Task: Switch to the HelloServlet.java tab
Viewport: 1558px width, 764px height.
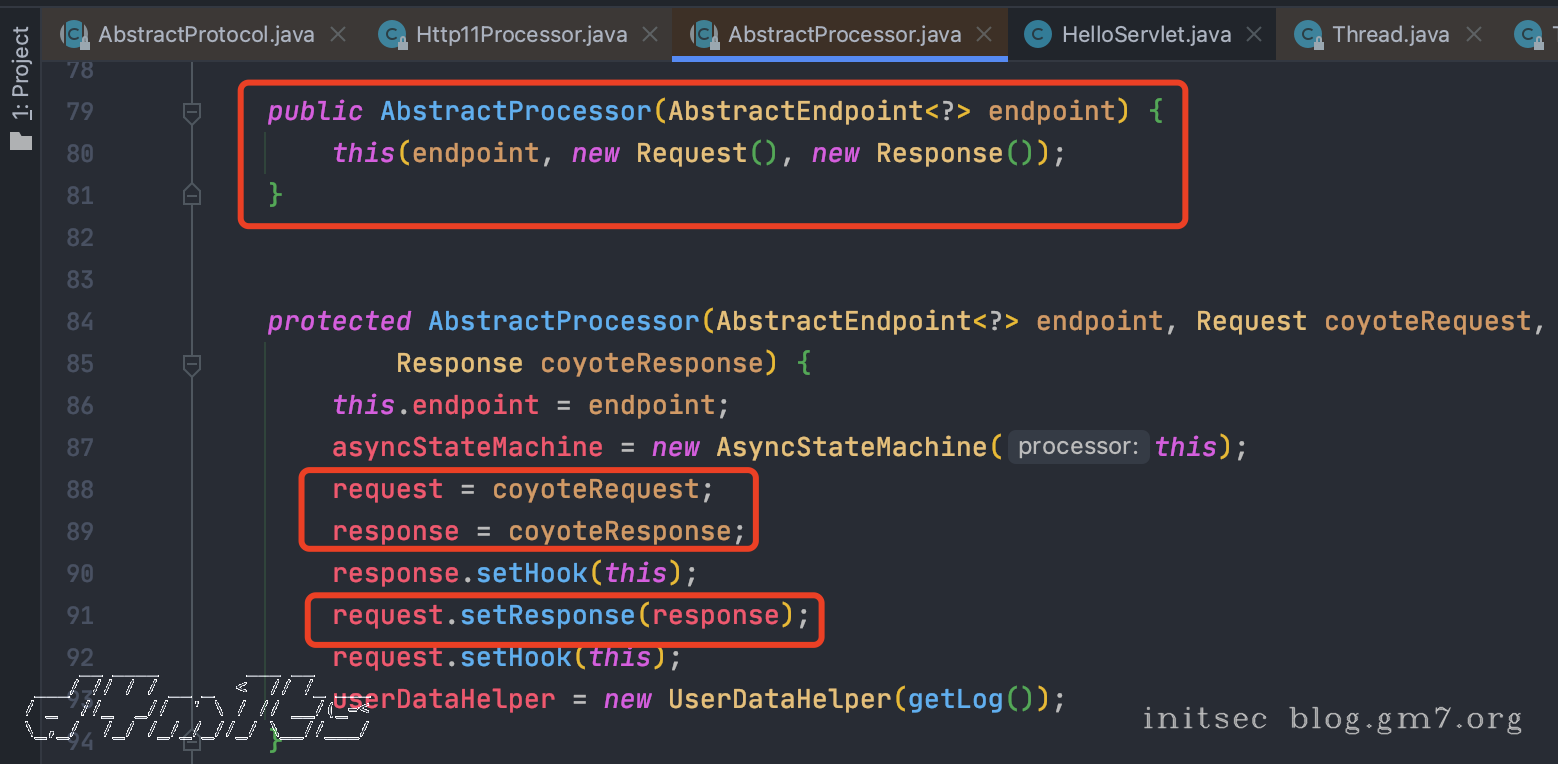Action: pos(1145,35)
